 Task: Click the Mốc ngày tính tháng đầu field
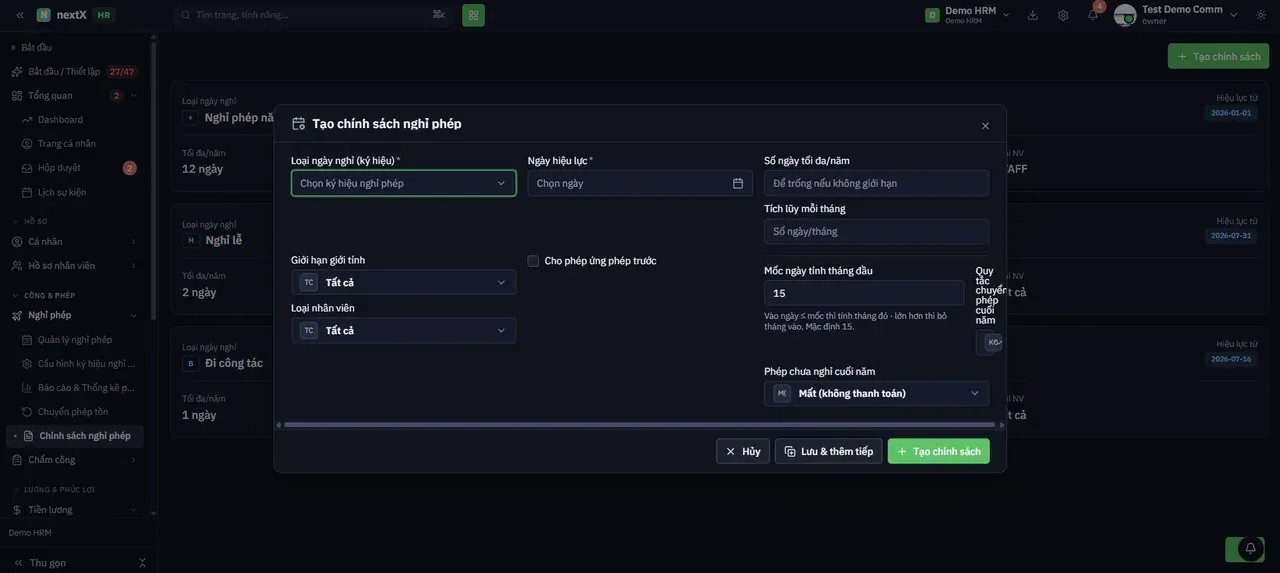[x=864, y=293]
